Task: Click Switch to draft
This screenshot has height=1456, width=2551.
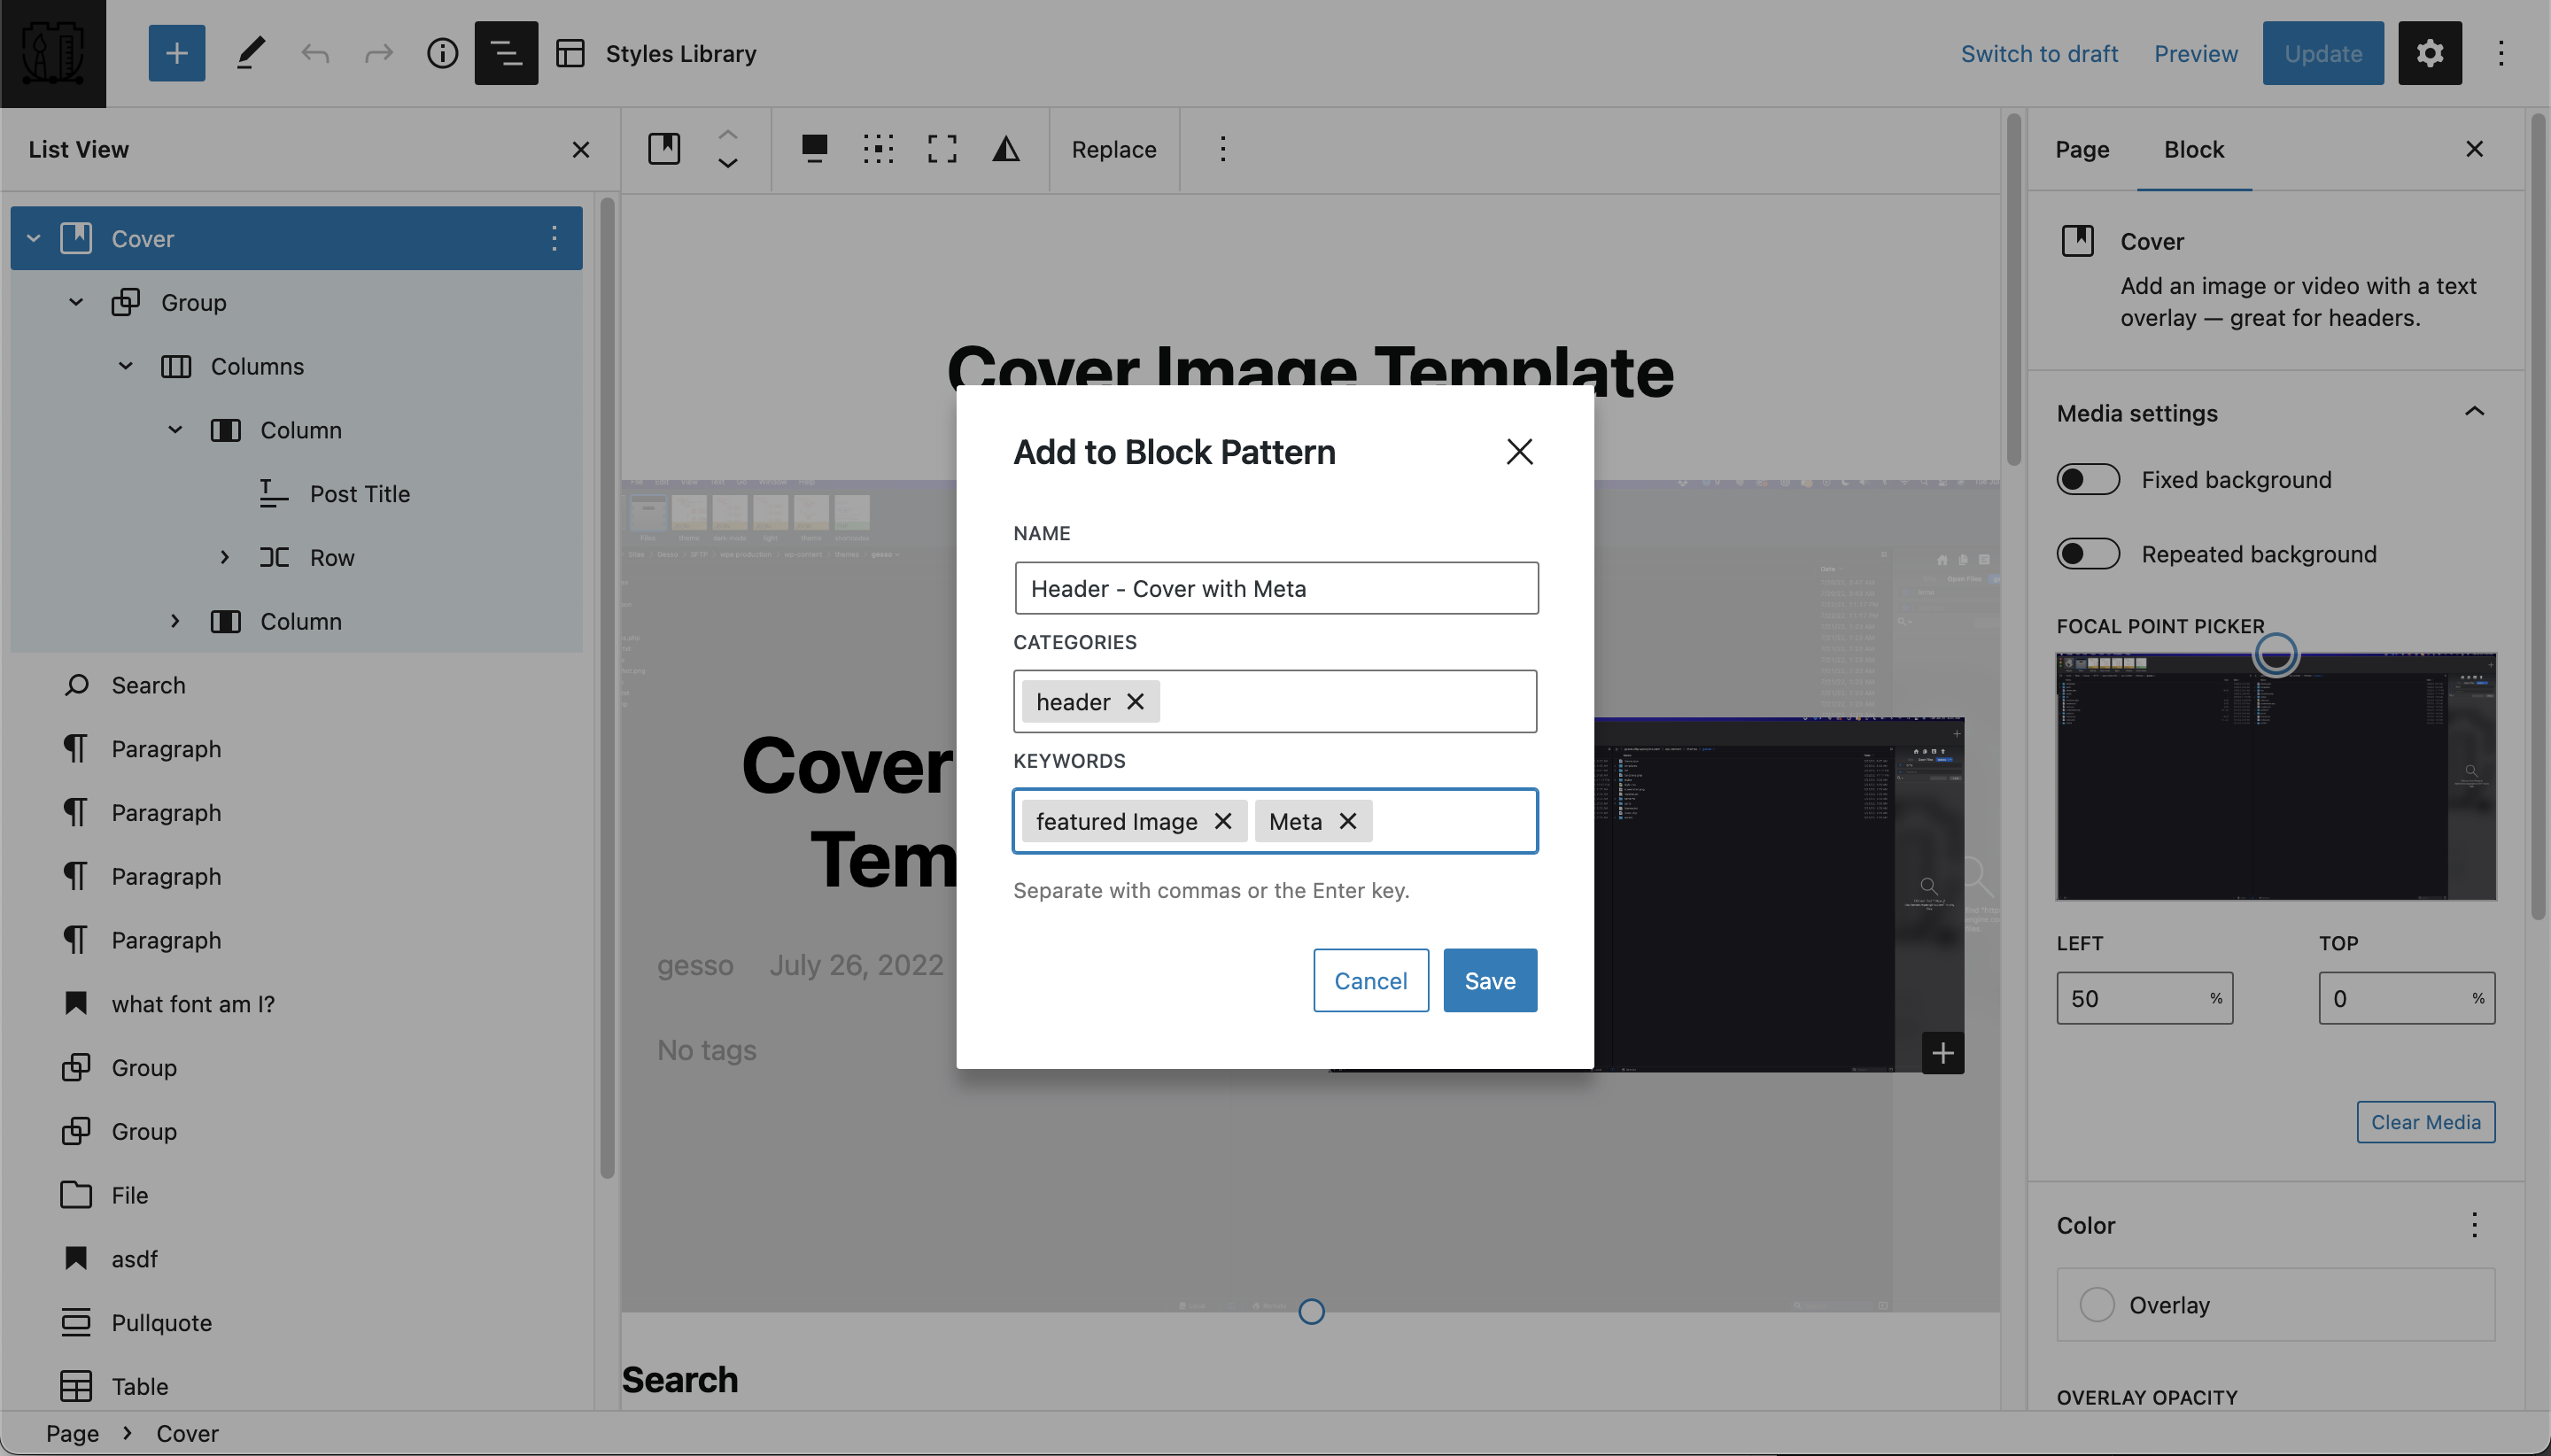Action: tap(2039, 53)
